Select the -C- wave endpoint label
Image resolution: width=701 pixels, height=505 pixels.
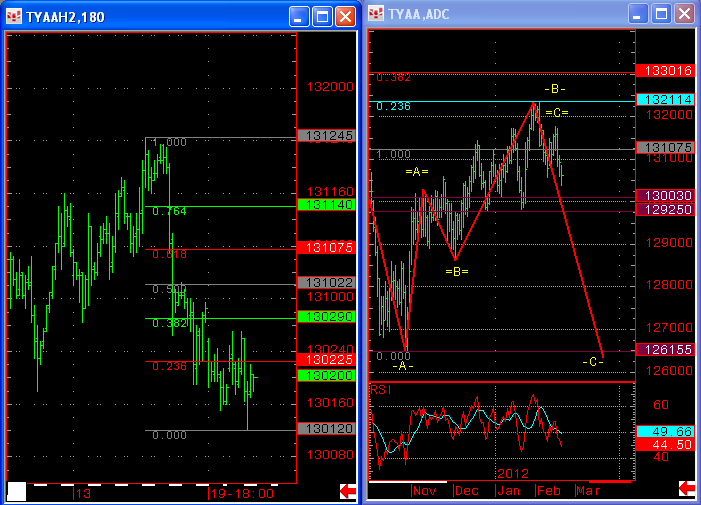592,361
